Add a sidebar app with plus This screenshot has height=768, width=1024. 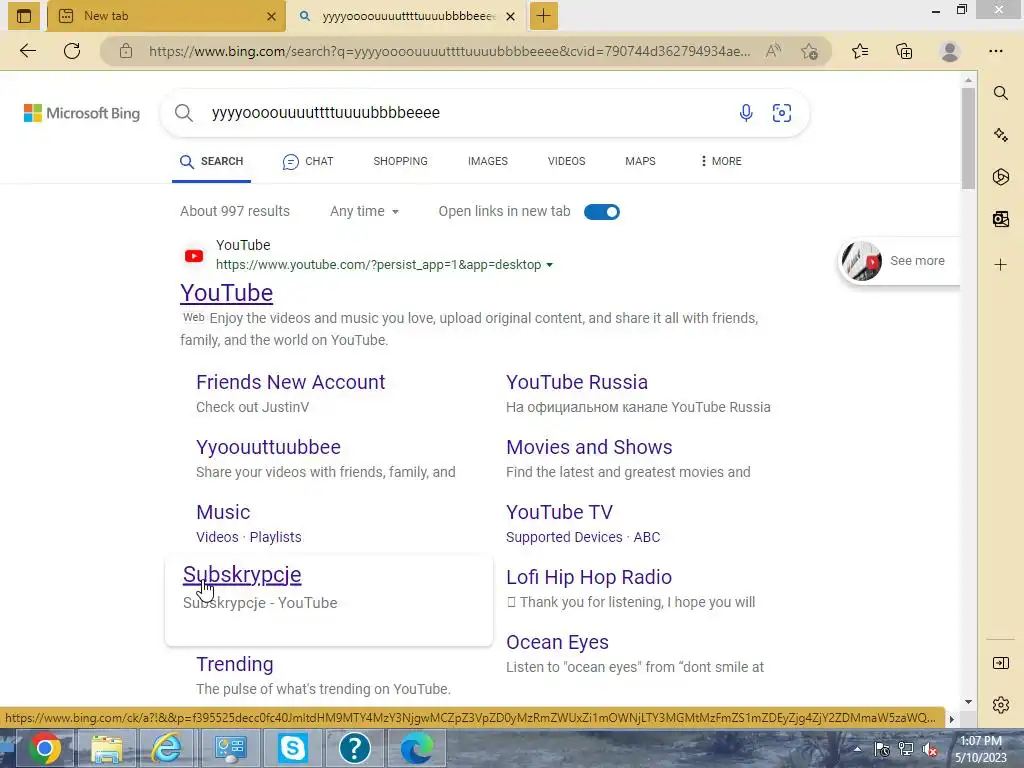click(1000, 264)
